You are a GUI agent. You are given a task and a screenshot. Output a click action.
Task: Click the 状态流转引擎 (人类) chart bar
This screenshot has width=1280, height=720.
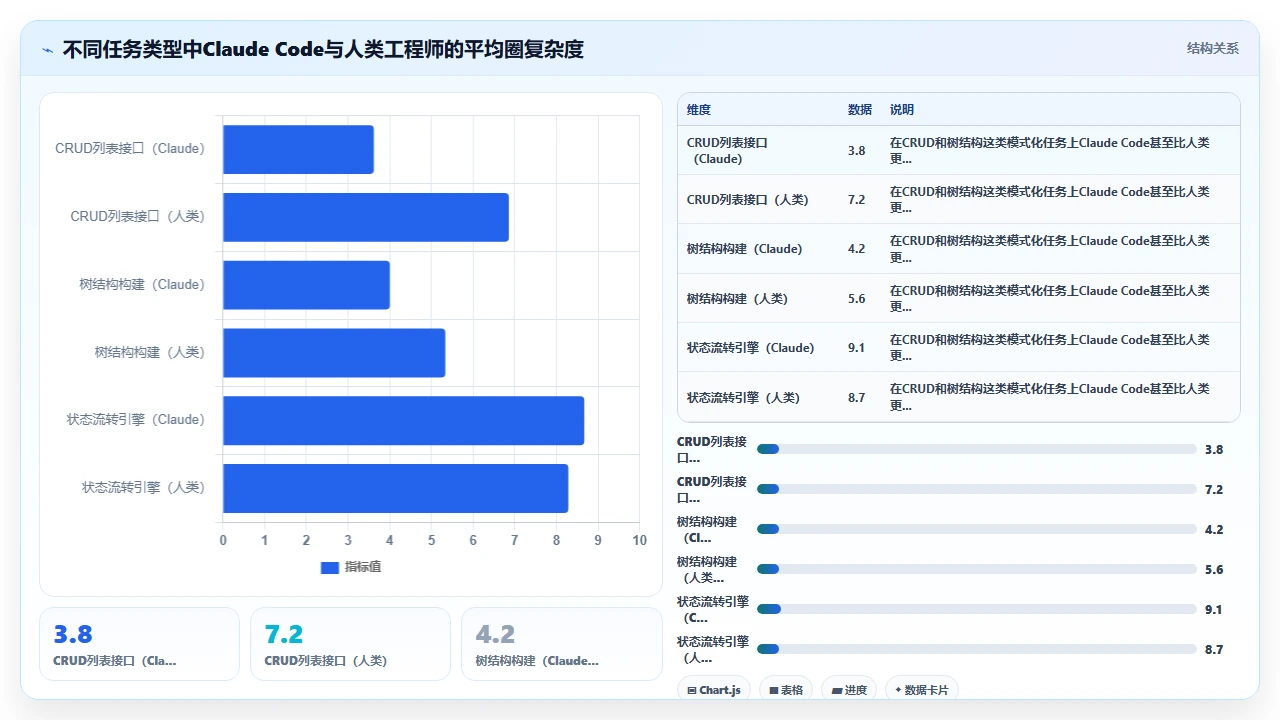395,488
